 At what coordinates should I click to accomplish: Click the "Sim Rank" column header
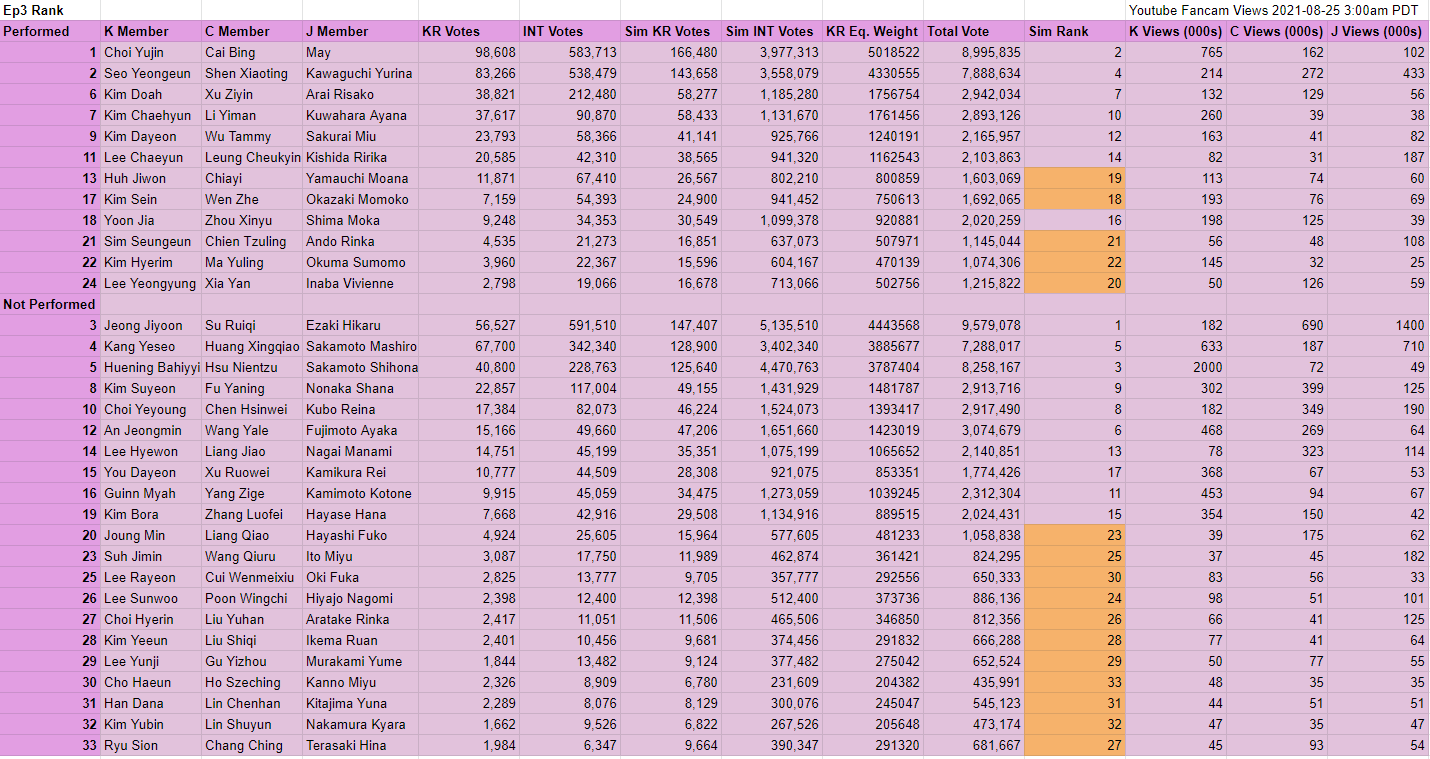(1056, 31)
